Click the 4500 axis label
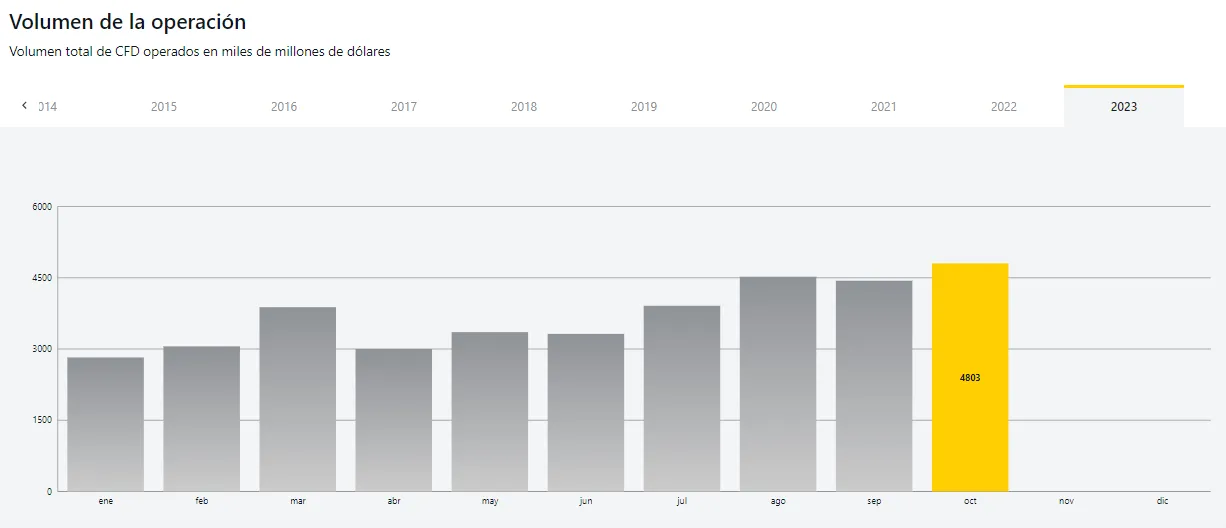 click(41, 278)
